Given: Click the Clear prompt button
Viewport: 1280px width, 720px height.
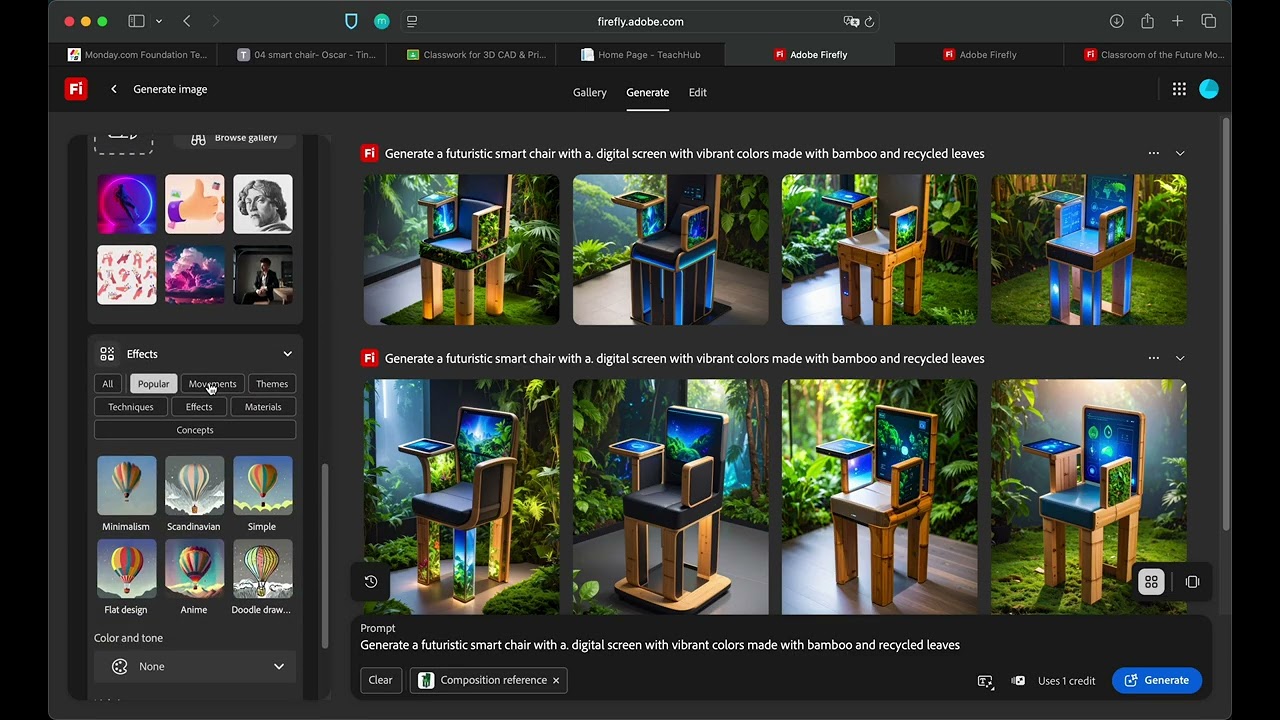Looking at the screenshot, I should (x=381, y=680).
